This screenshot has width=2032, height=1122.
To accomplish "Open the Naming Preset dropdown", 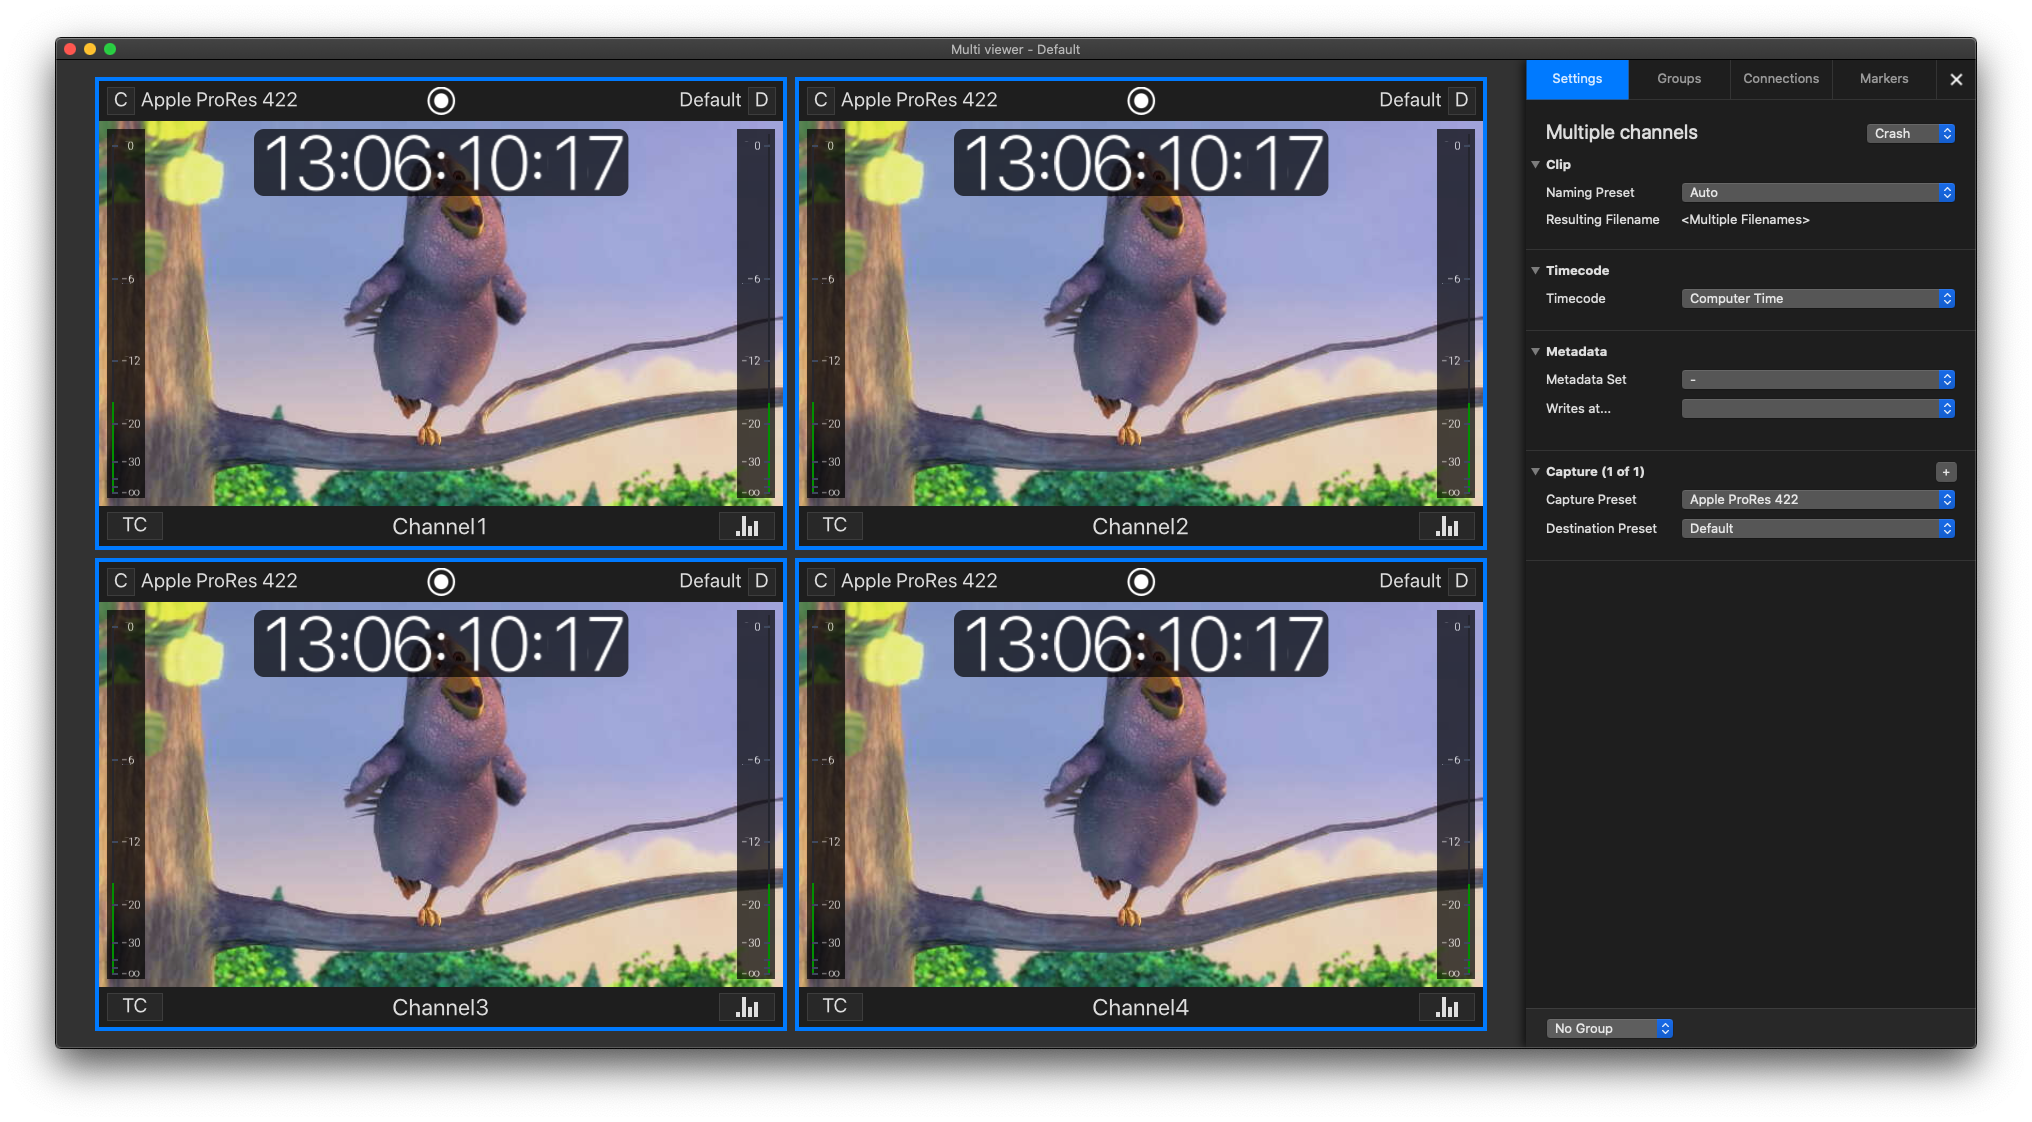I will tap(1818, 193).
